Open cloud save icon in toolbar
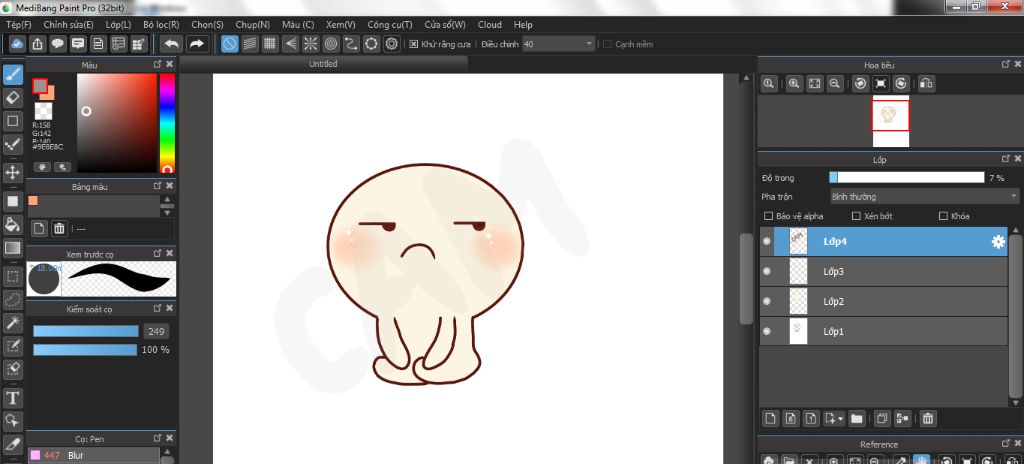Viewport: 1024px width, 464px height. [18, 44]
